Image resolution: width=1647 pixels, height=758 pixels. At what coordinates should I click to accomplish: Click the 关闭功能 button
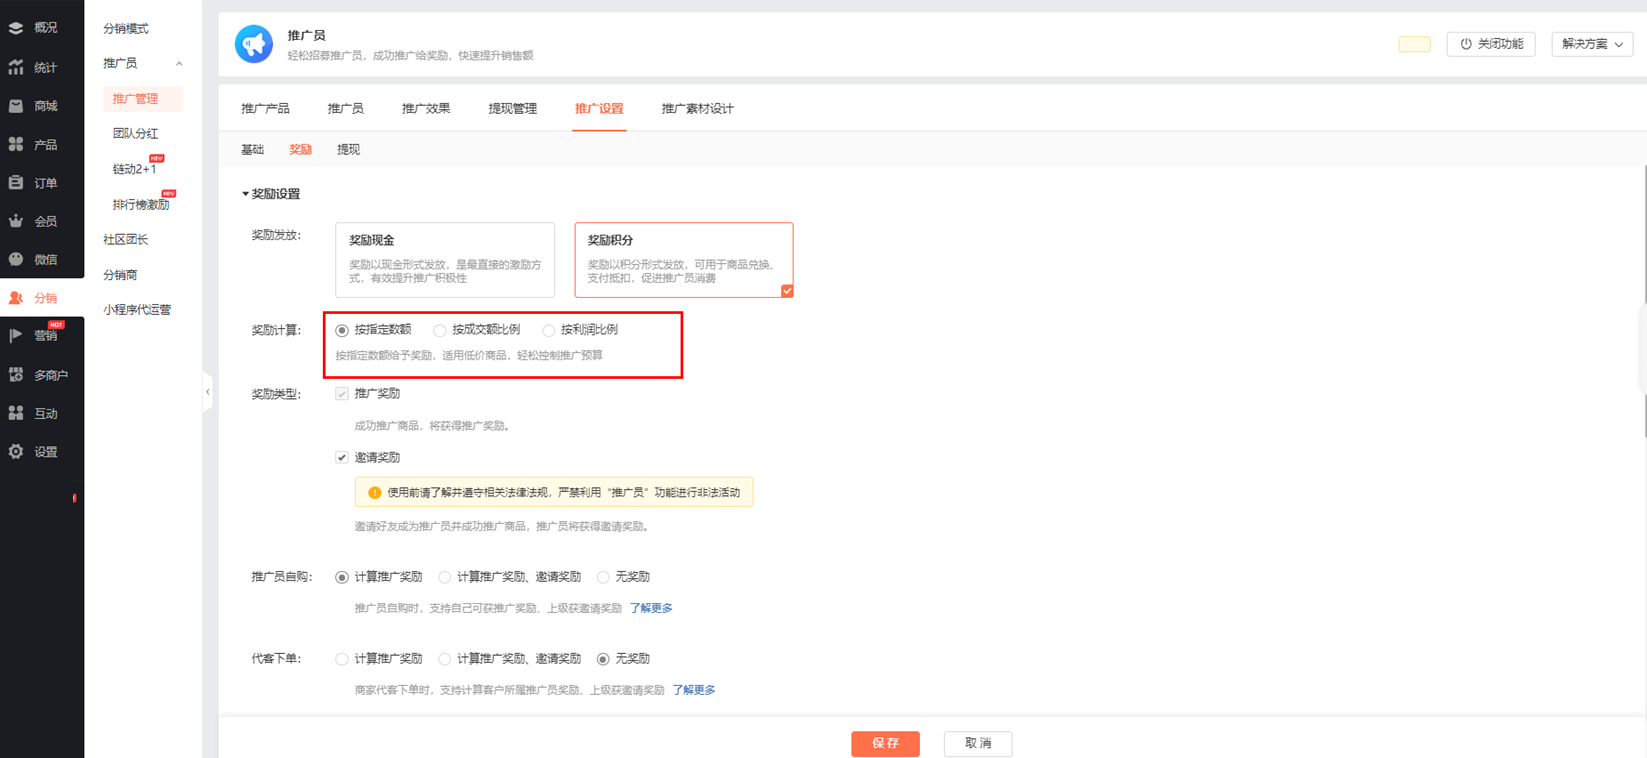(1491, 44)
